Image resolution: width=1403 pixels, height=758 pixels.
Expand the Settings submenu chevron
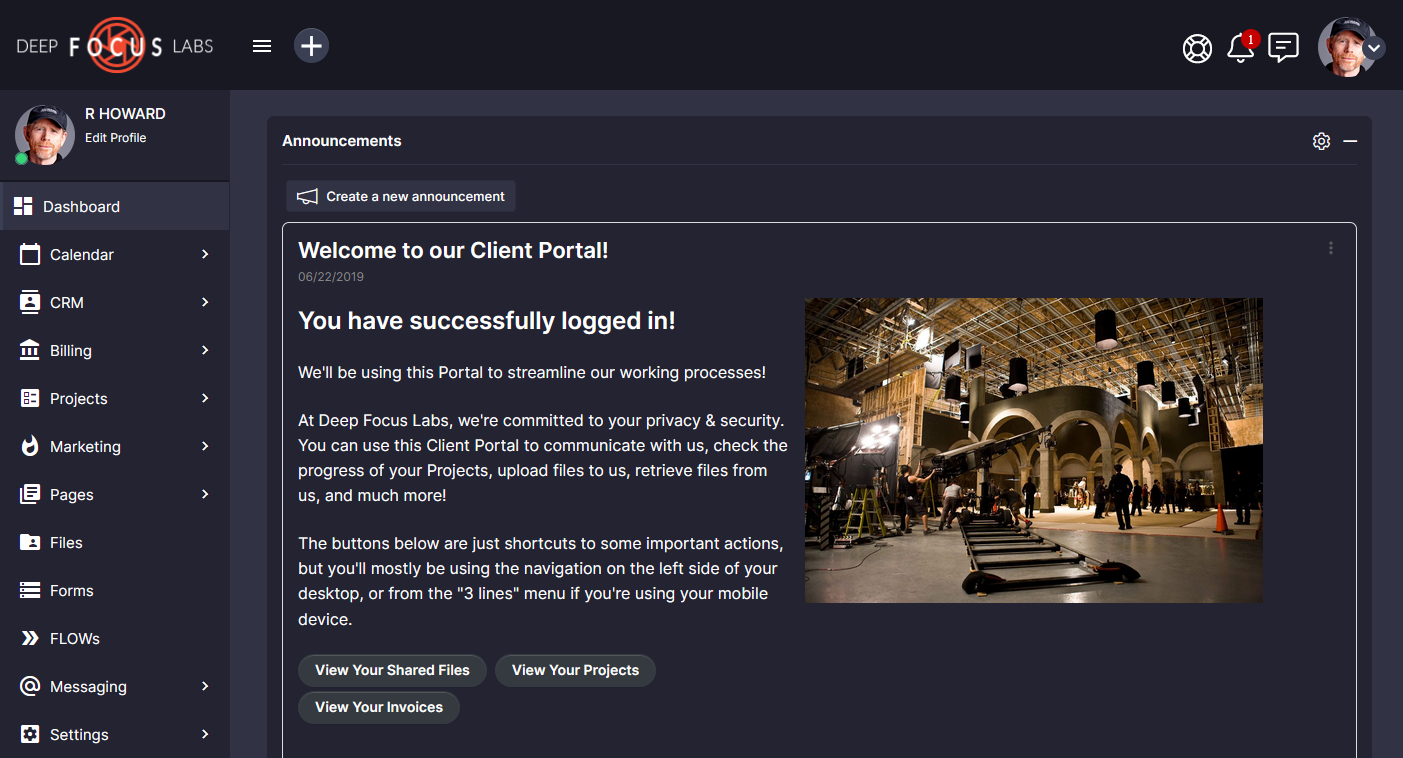tap(205, 734)
